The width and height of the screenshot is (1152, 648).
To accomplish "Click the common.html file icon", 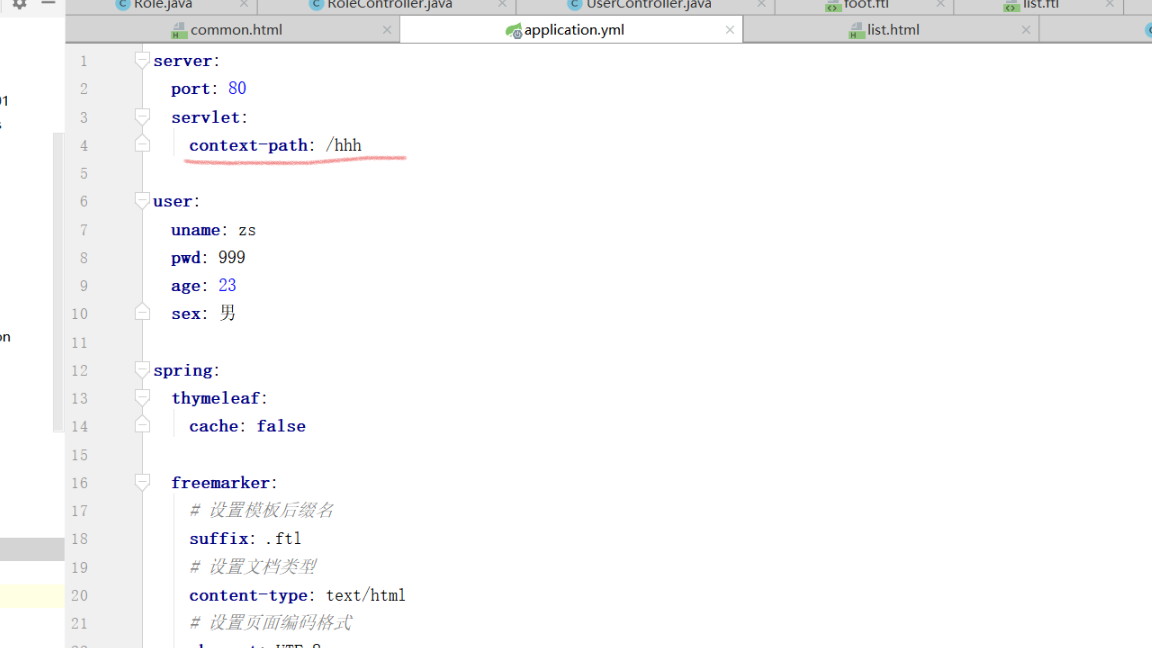I will [179, 30].
